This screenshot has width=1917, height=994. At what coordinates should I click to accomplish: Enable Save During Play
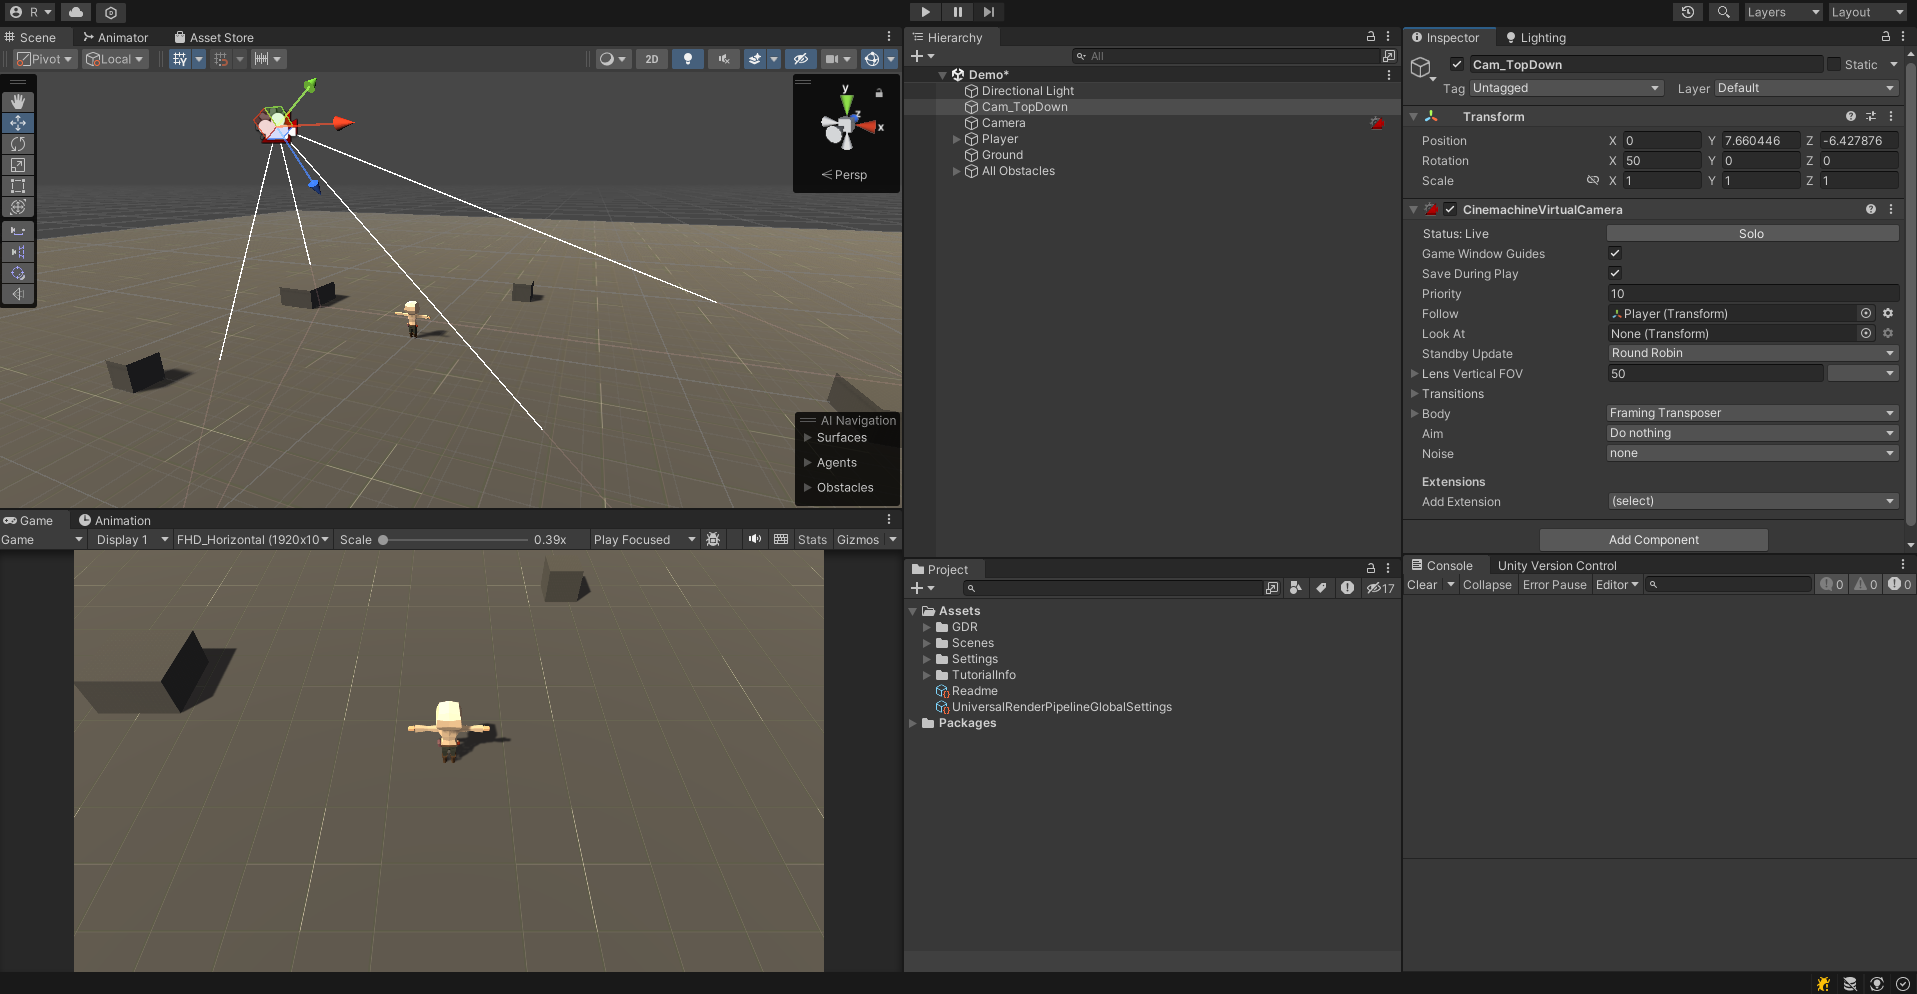[1615, 273]
